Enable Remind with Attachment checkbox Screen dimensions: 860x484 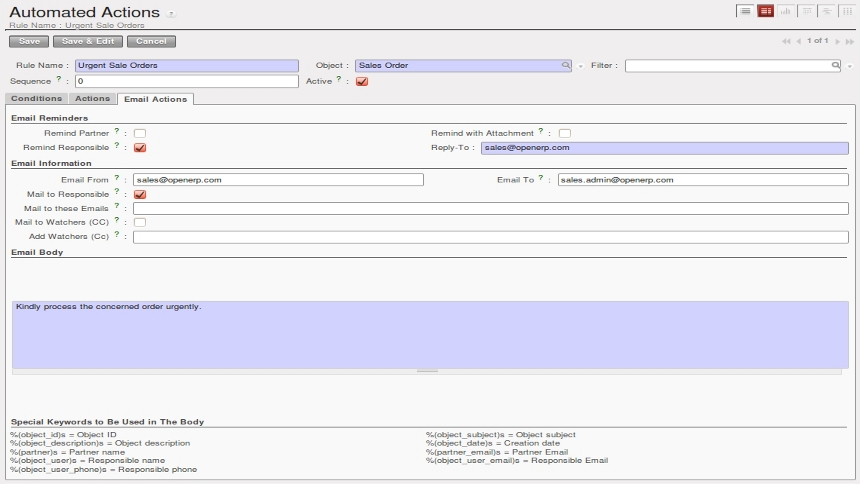click(x=564, y=133)
